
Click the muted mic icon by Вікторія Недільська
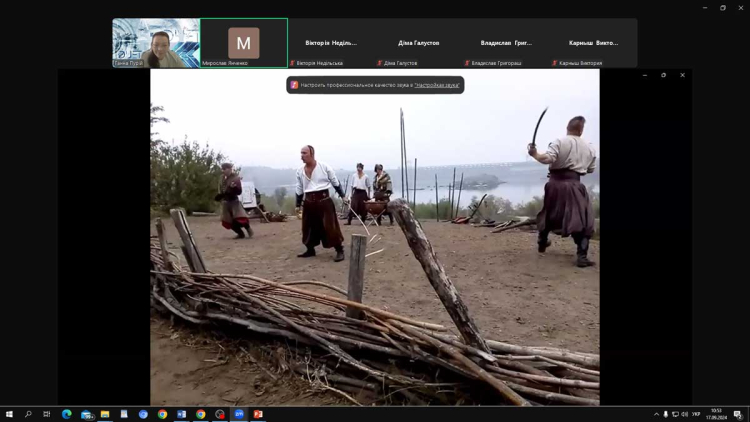click(292, 63)
